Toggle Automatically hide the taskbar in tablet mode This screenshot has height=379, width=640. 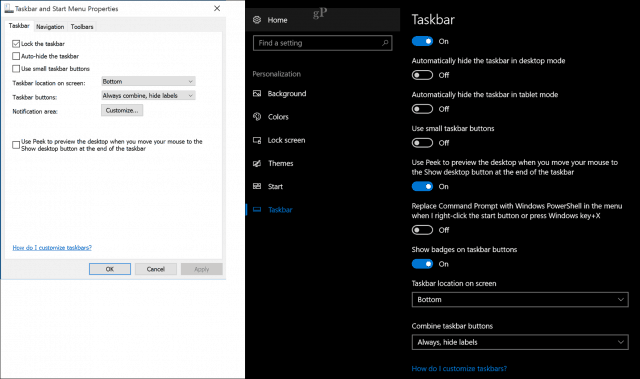[x=422, y=109]
